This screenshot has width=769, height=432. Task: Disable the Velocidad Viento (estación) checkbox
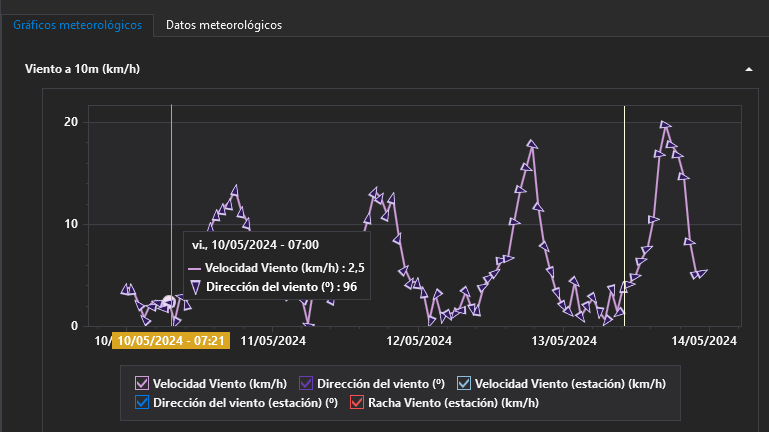463,383
